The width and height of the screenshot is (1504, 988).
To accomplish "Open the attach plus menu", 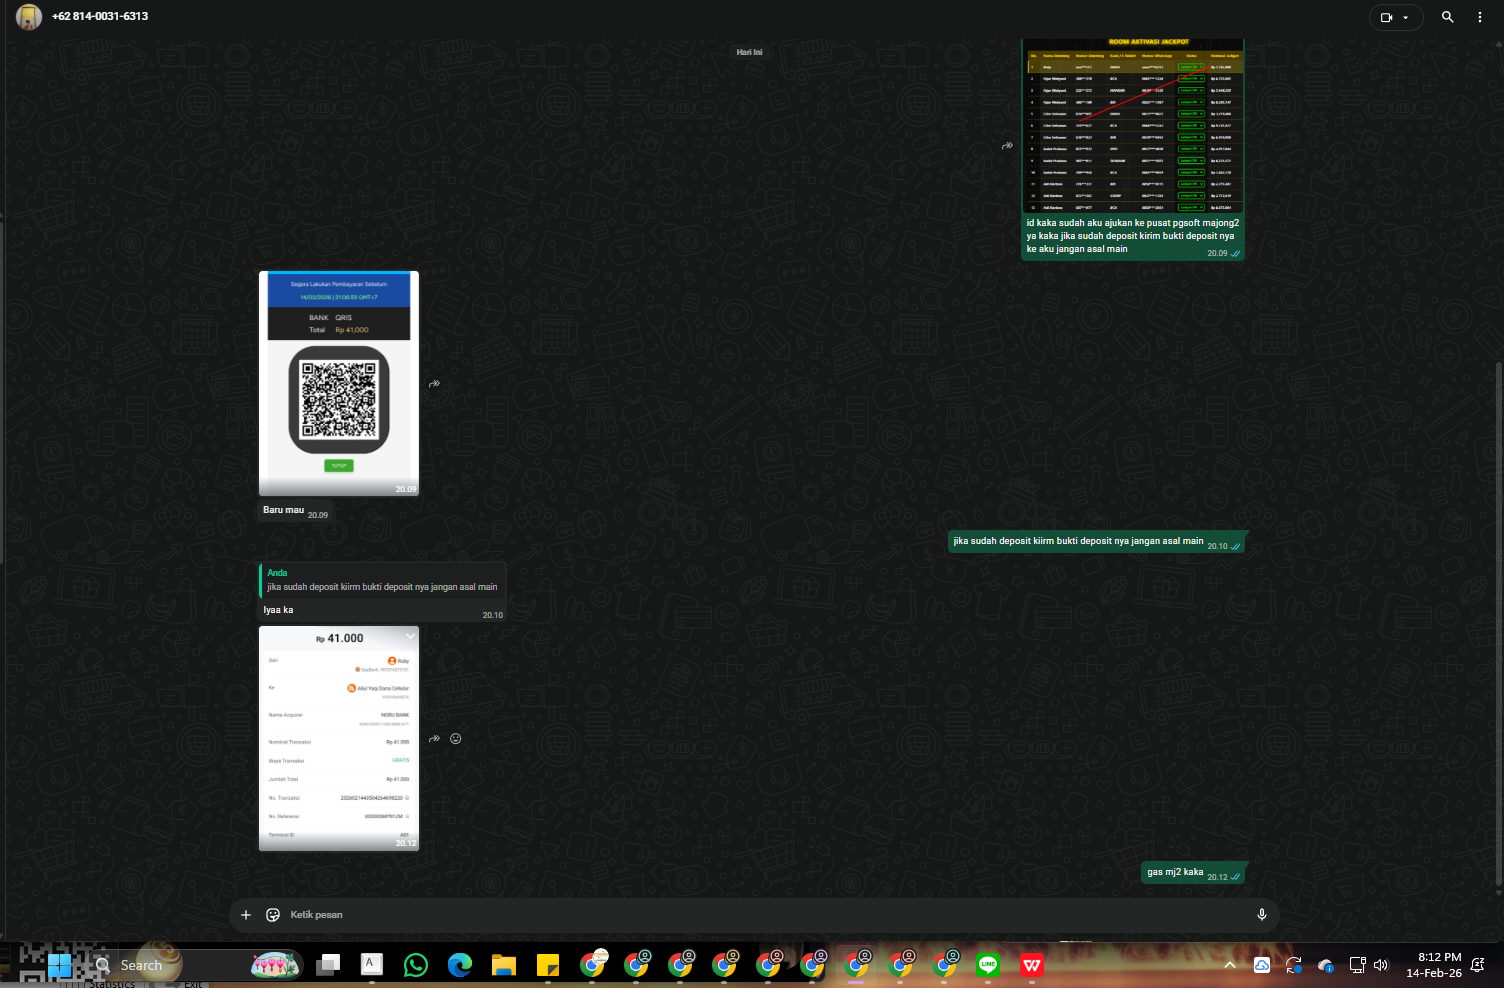I will pos(246,915).
